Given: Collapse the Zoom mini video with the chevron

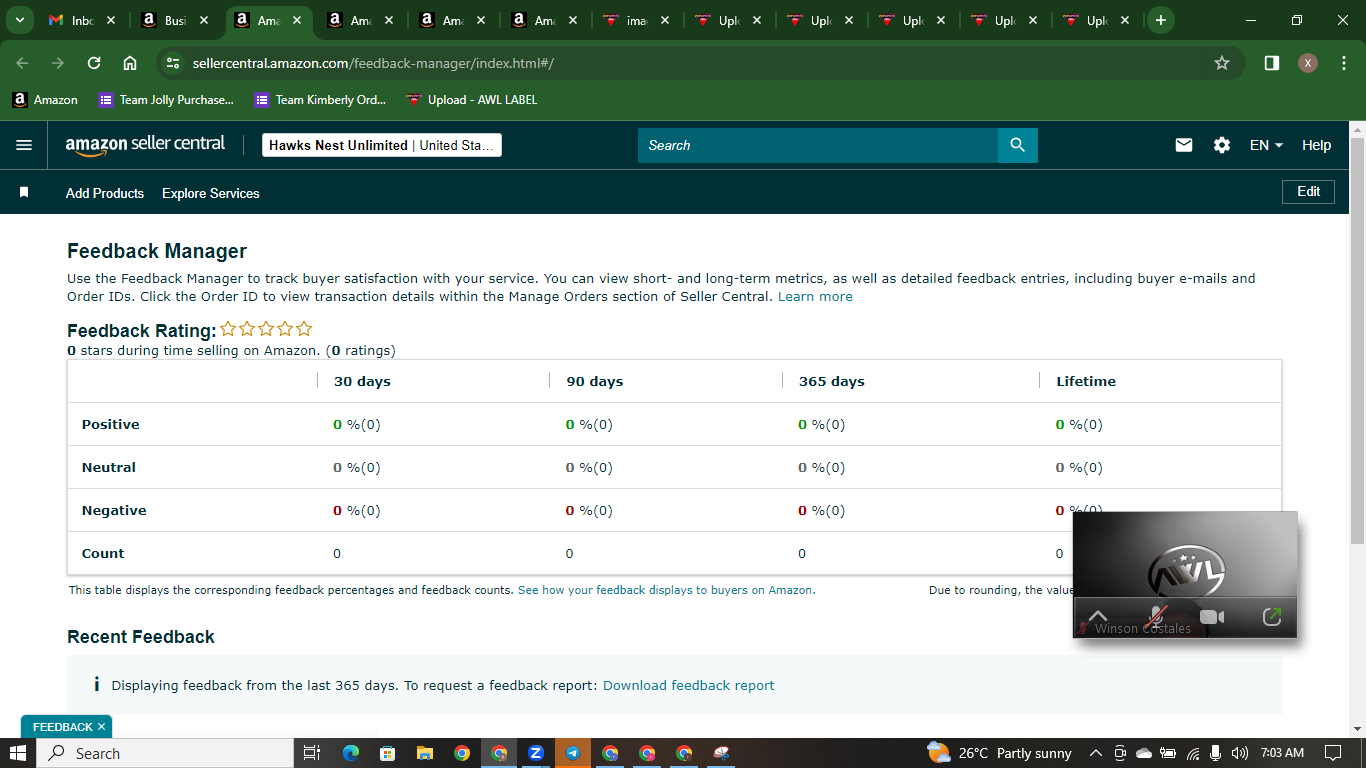Looking at the screenshot, I should click(1098, 616).
